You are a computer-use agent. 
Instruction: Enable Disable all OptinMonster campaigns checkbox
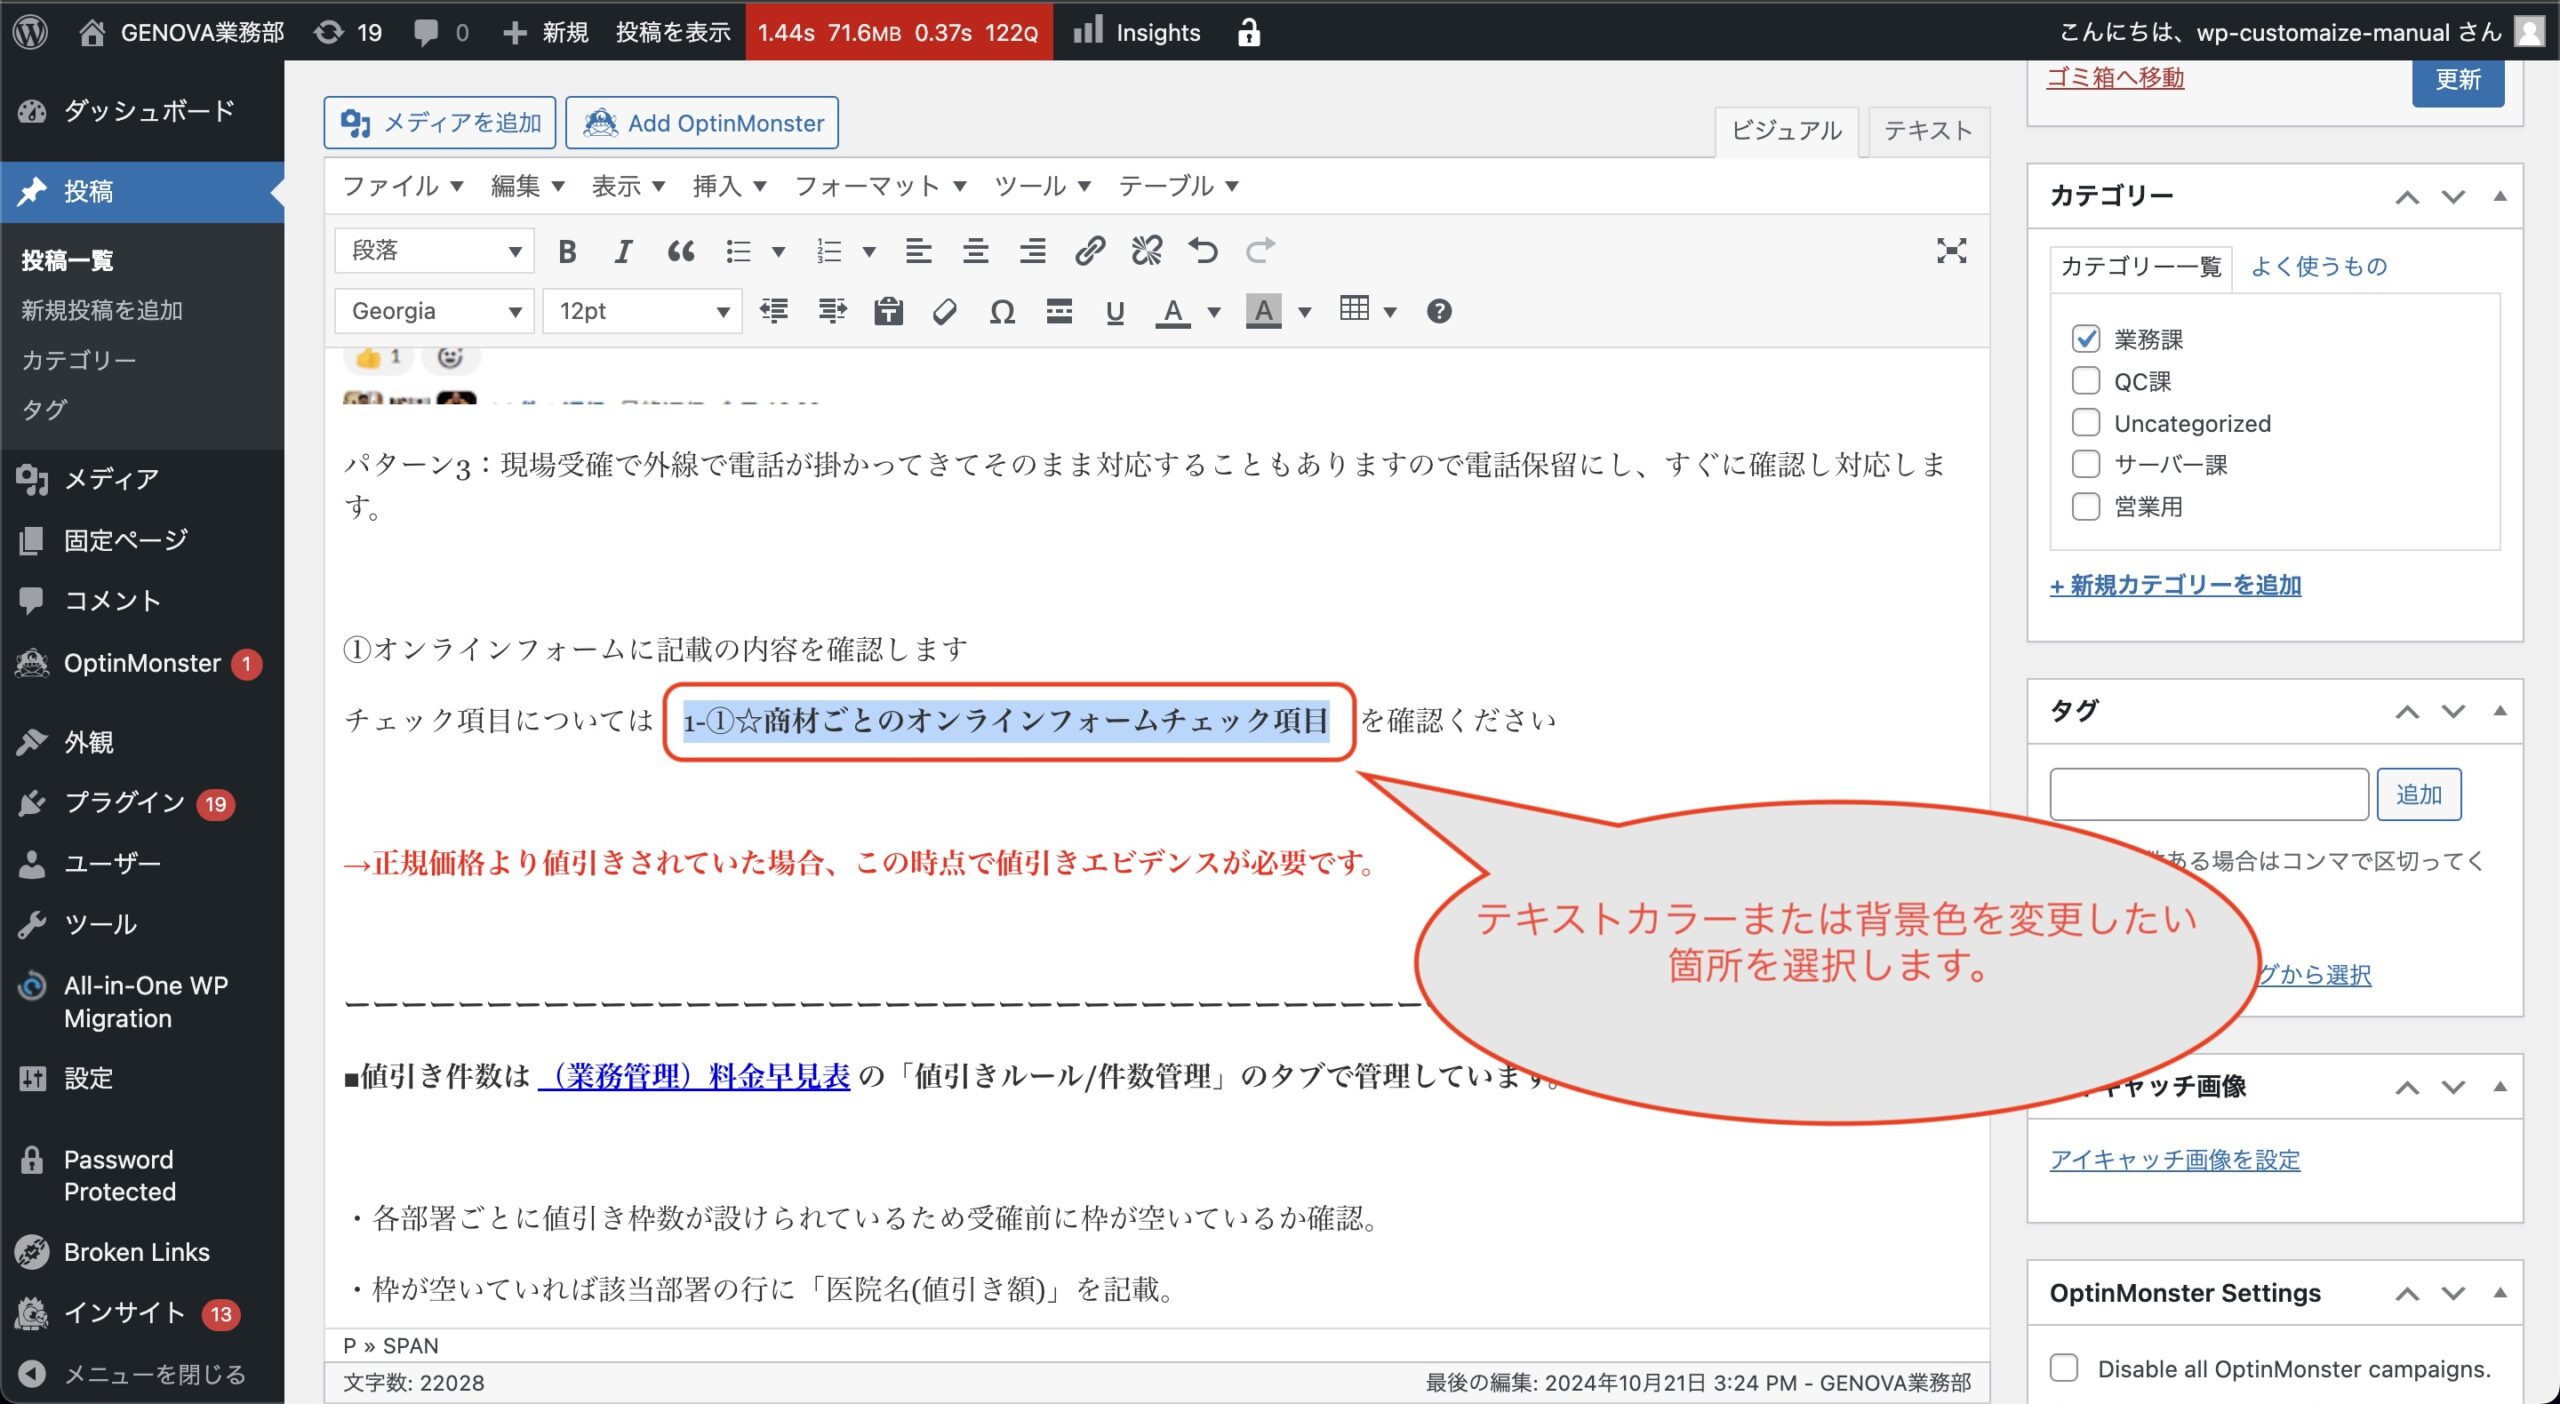click(2063, 1368)
